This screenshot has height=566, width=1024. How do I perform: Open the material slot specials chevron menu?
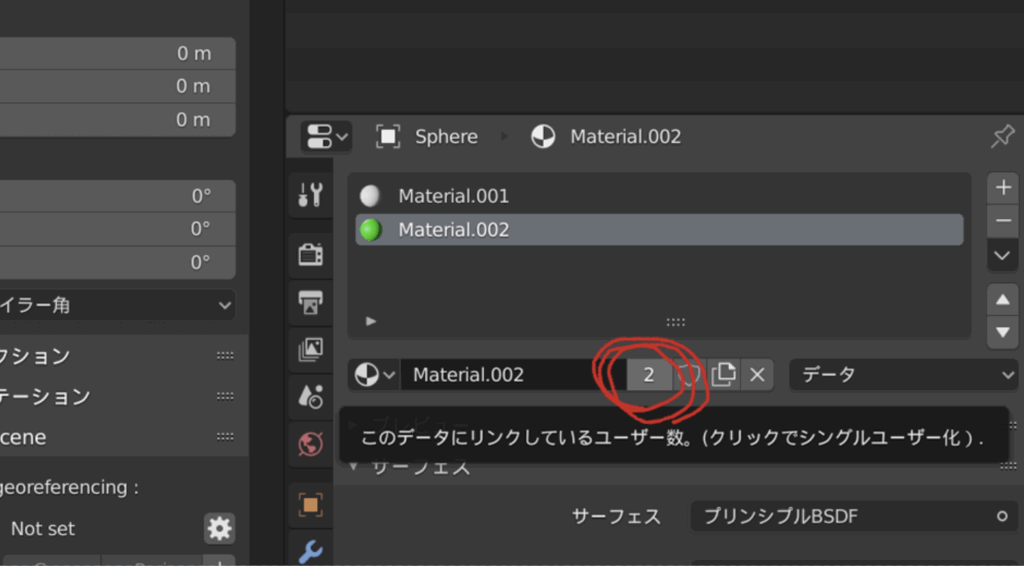pyautogui.click(x=1002, y=256)
